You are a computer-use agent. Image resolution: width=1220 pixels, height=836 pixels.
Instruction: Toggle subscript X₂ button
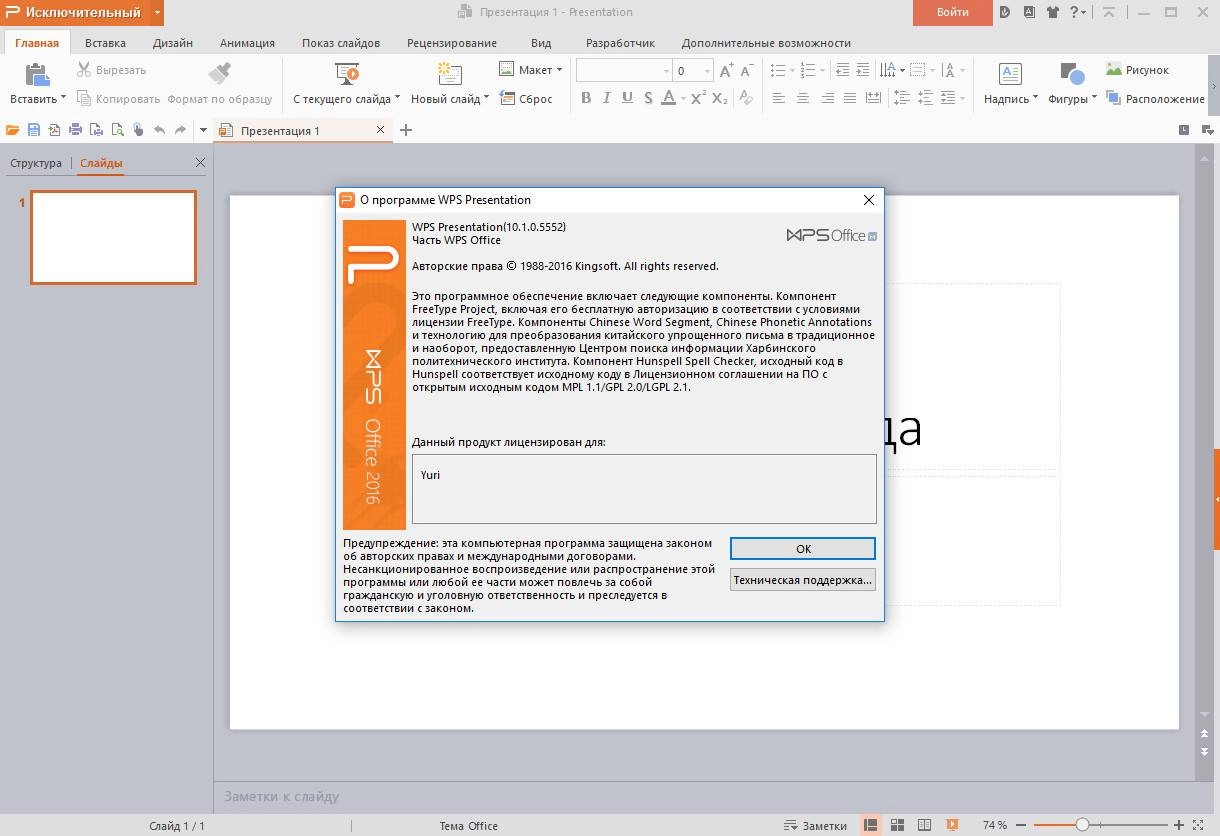[x=719, y=98]
